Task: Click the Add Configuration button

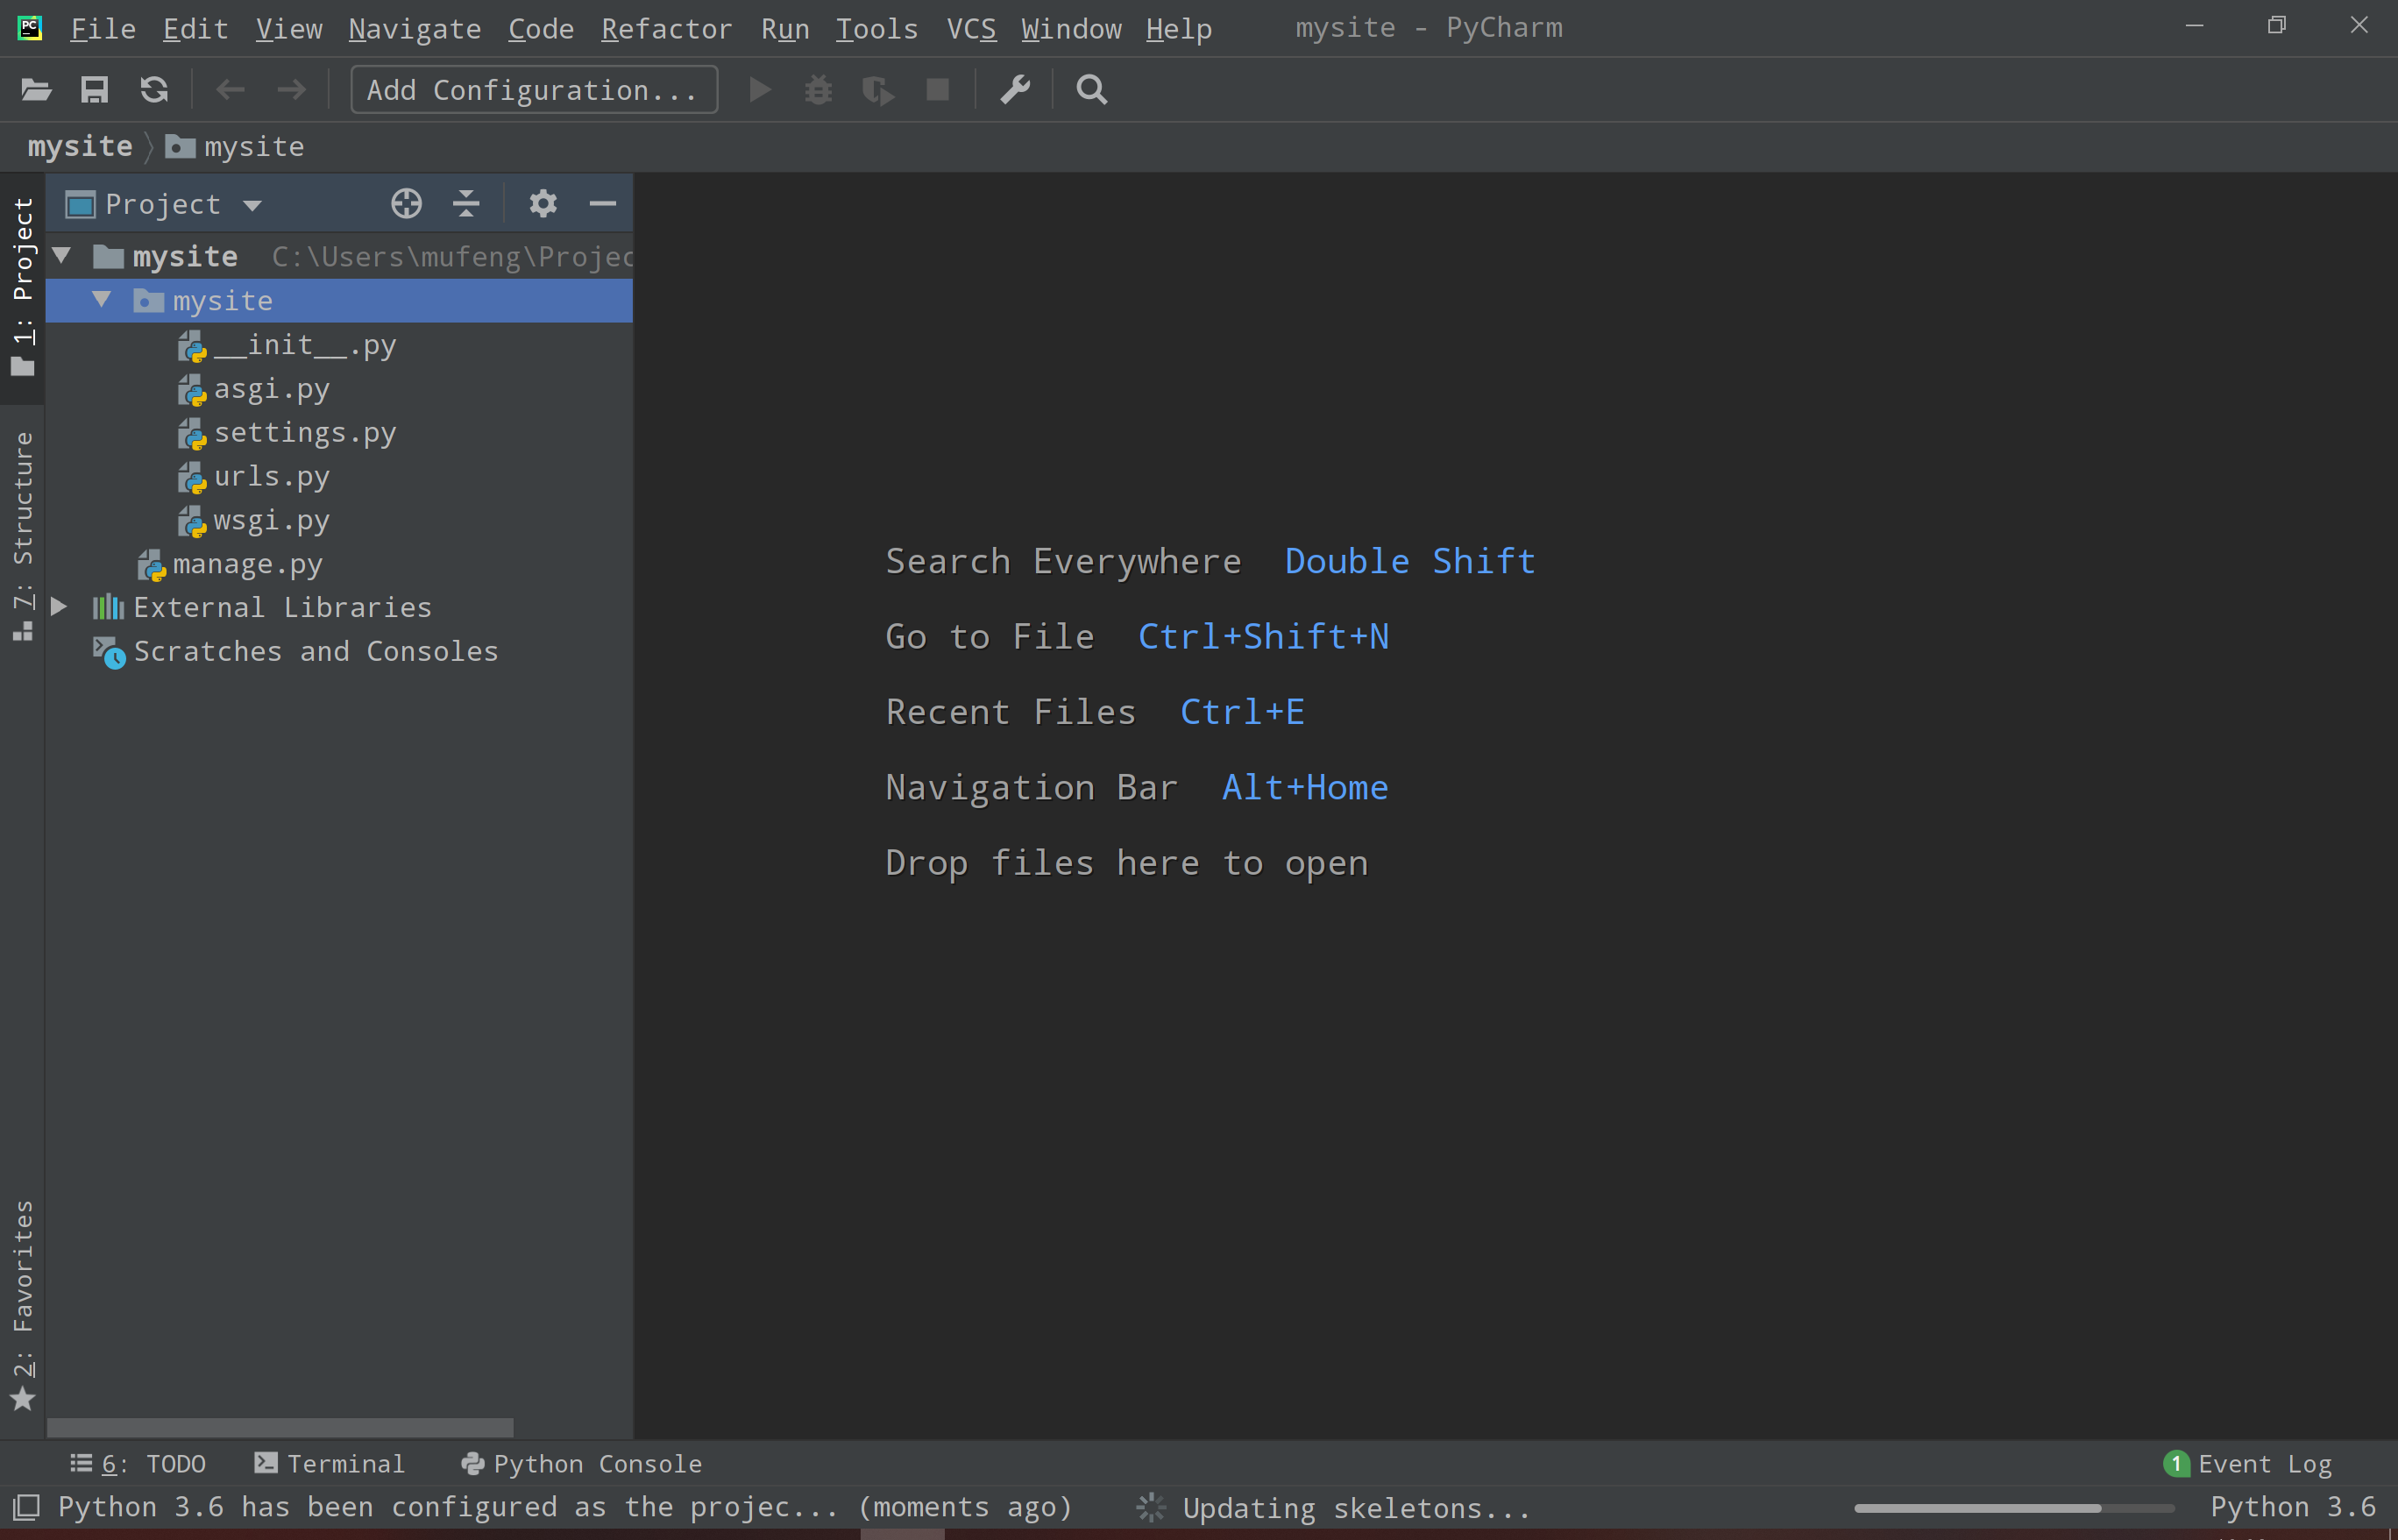Action: pos(534,90)
